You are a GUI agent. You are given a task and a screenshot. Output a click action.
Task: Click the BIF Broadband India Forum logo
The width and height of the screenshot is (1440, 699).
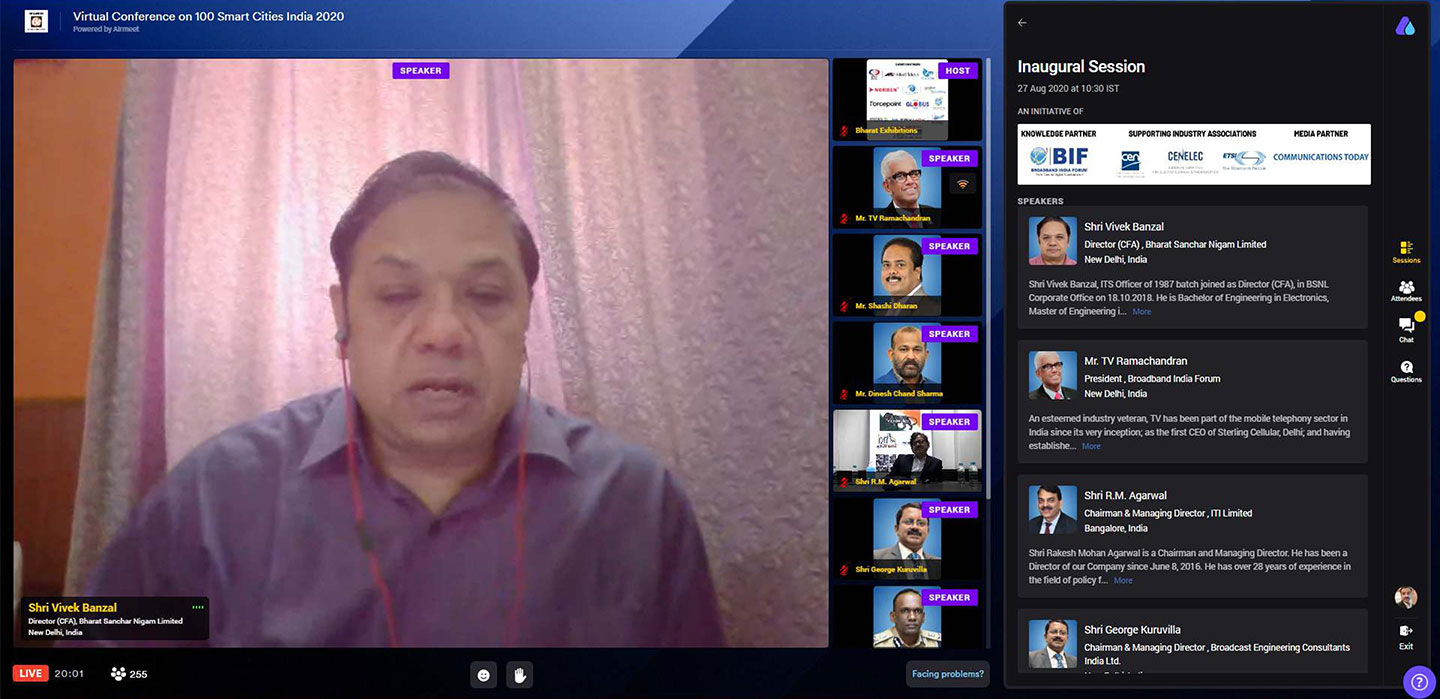click(x=1059, y=161)
